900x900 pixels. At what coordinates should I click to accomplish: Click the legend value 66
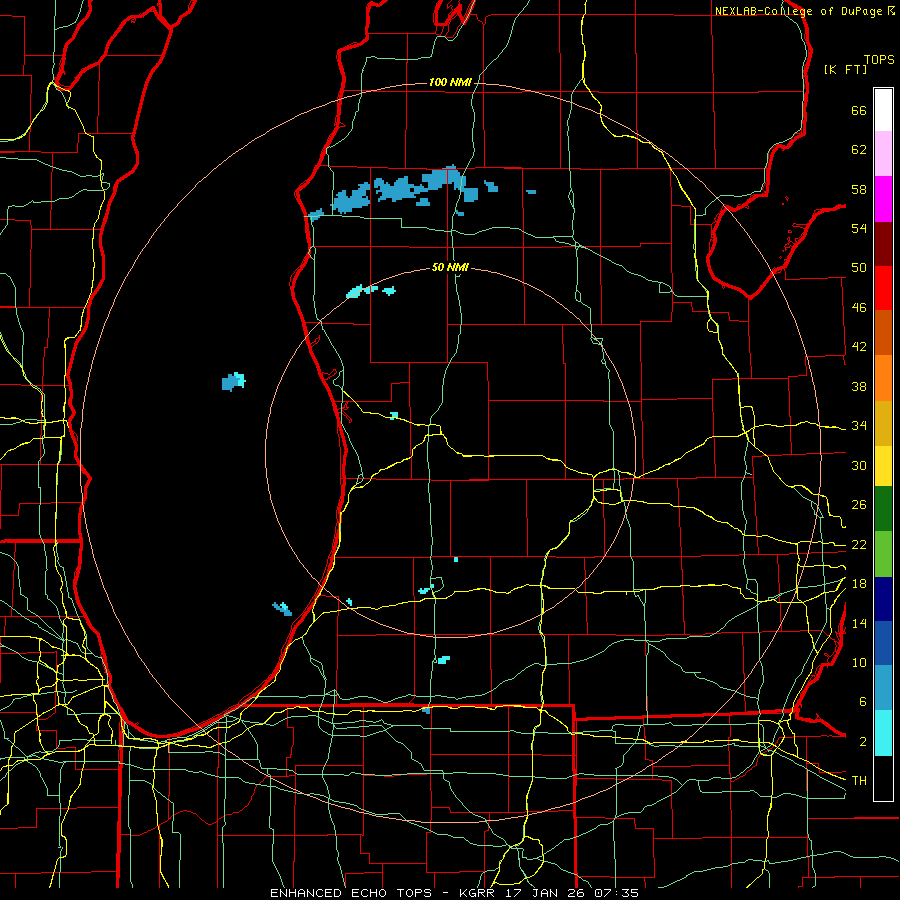[x=859, y=110]
